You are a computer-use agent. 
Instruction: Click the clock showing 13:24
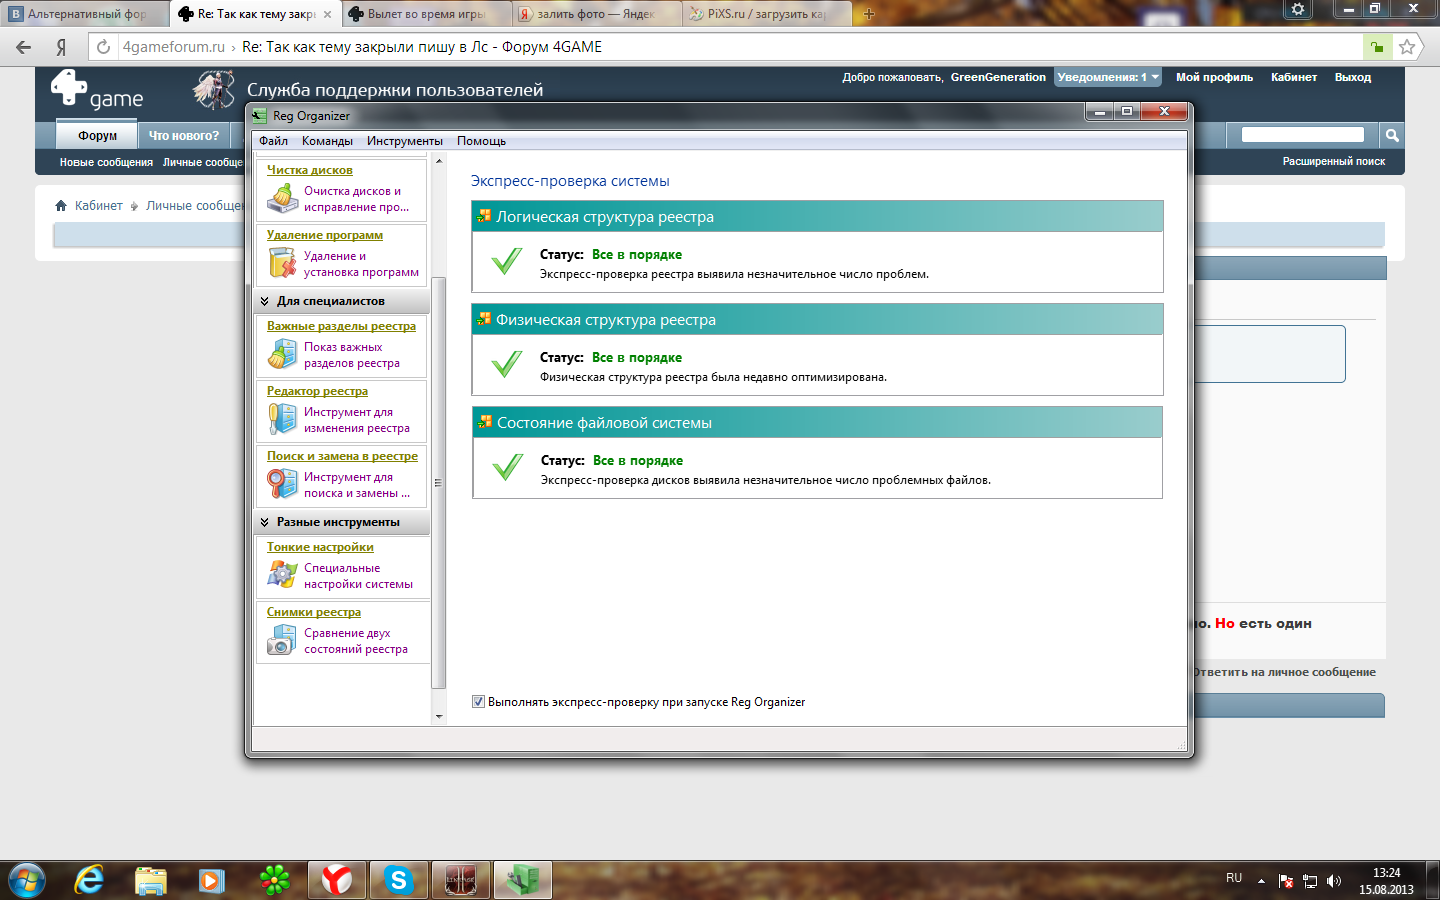point(1386,873)
